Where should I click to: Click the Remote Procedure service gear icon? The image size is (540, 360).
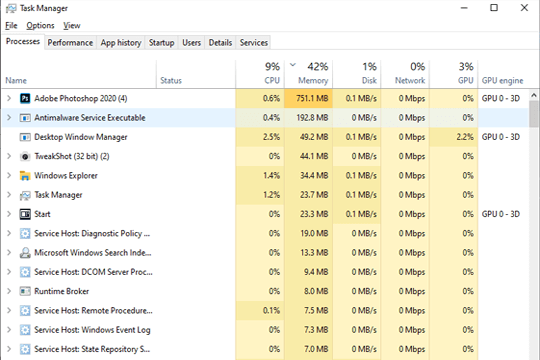coord(25,311)
